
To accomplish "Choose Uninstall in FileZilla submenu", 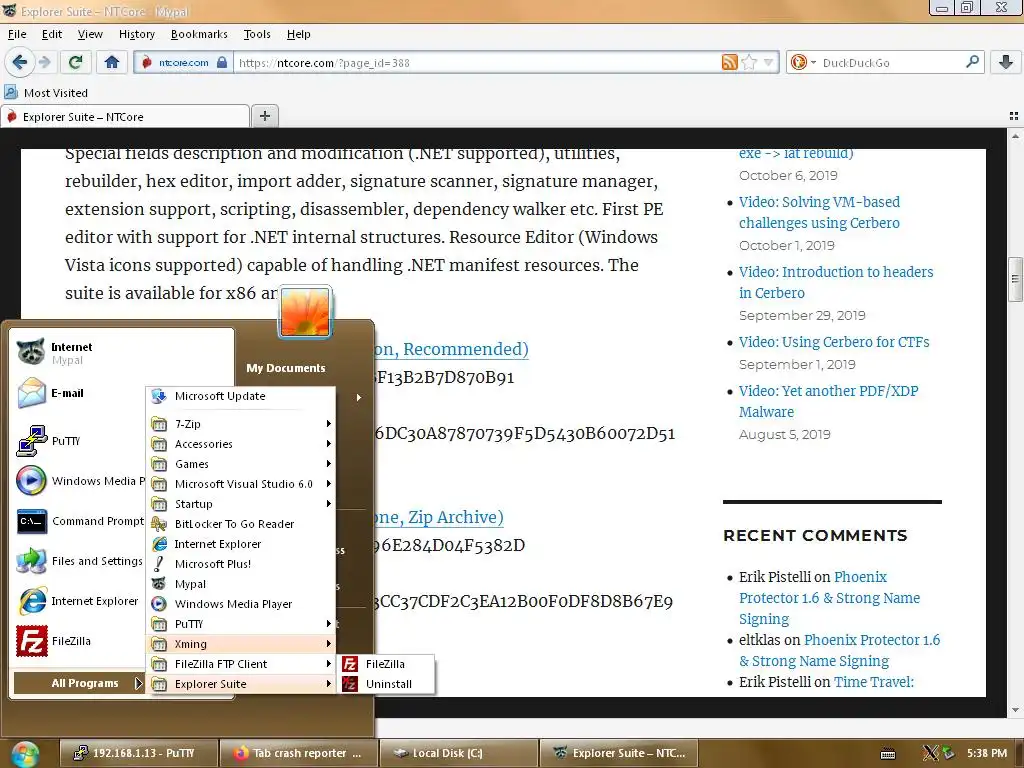I will tap(385, 684).
